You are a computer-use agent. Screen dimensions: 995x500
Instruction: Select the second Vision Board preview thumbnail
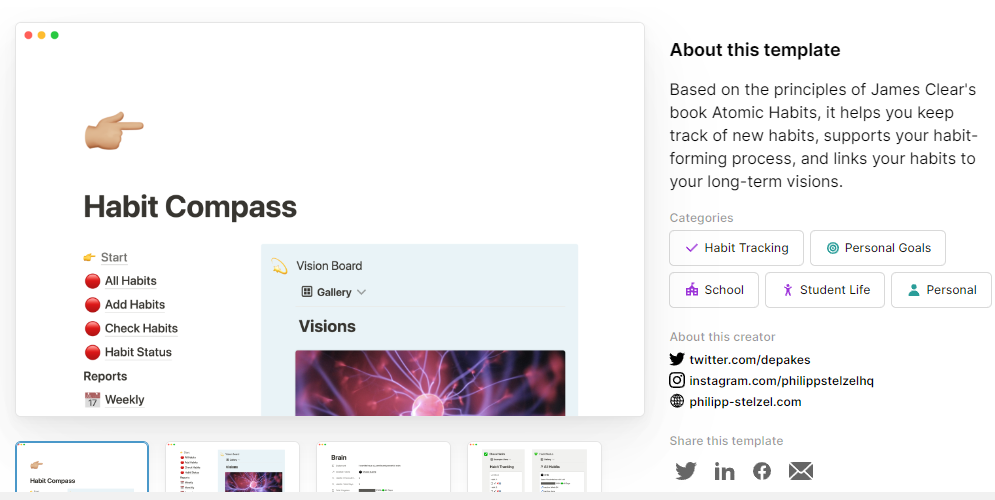coord(232,467)
